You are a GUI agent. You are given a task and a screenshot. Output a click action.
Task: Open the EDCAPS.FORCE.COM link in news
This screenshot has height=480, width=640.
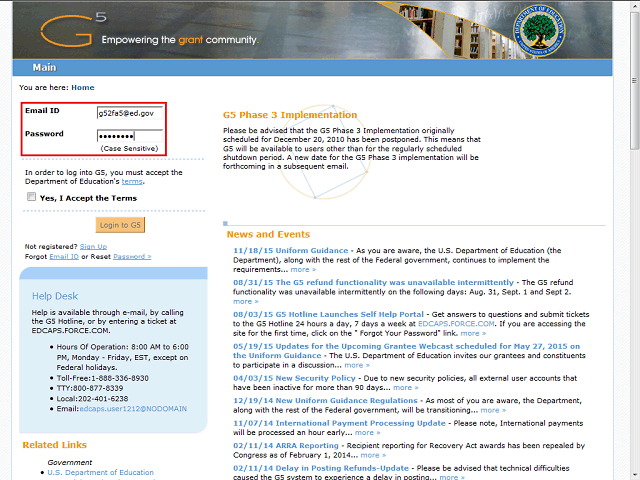(456, 324)
